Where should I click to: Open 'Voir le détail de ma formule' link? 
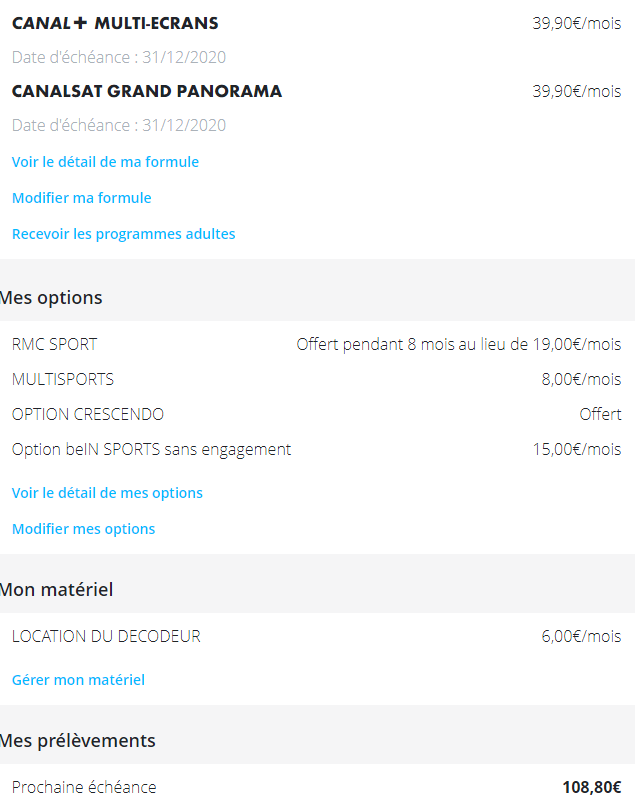pyautogui.click(x=105, y=162)
